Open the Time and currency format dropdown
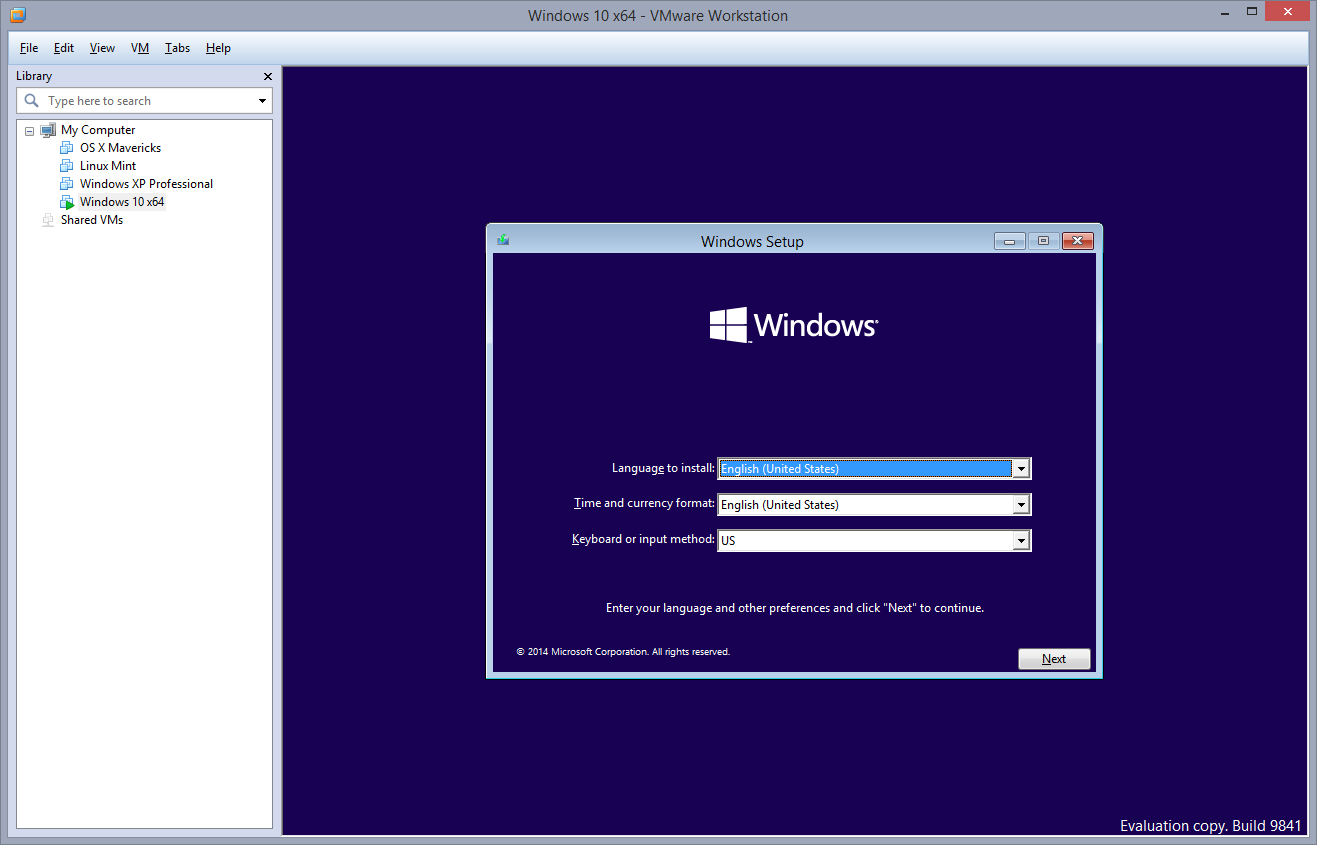Viewport: 1317px width, 845px height. [1021, 505]
